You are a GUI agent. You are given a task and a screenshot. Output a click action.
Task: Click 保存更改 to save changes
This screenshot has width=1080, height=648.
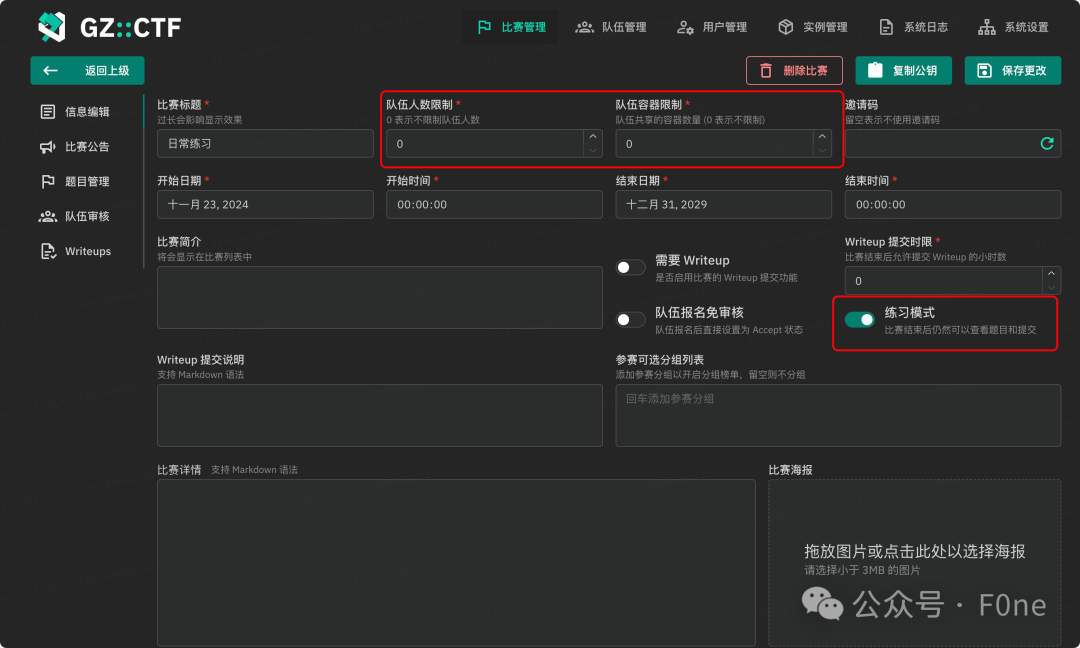(1012, 70)
